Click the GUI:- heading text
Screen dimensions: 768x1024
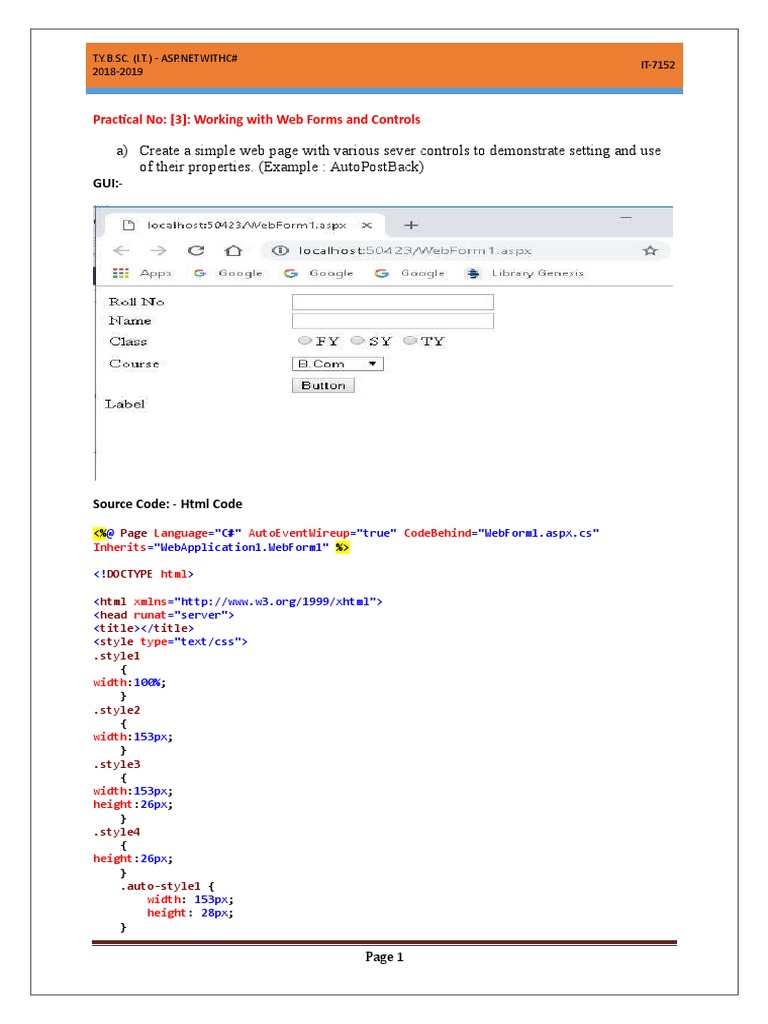point(107,184)
